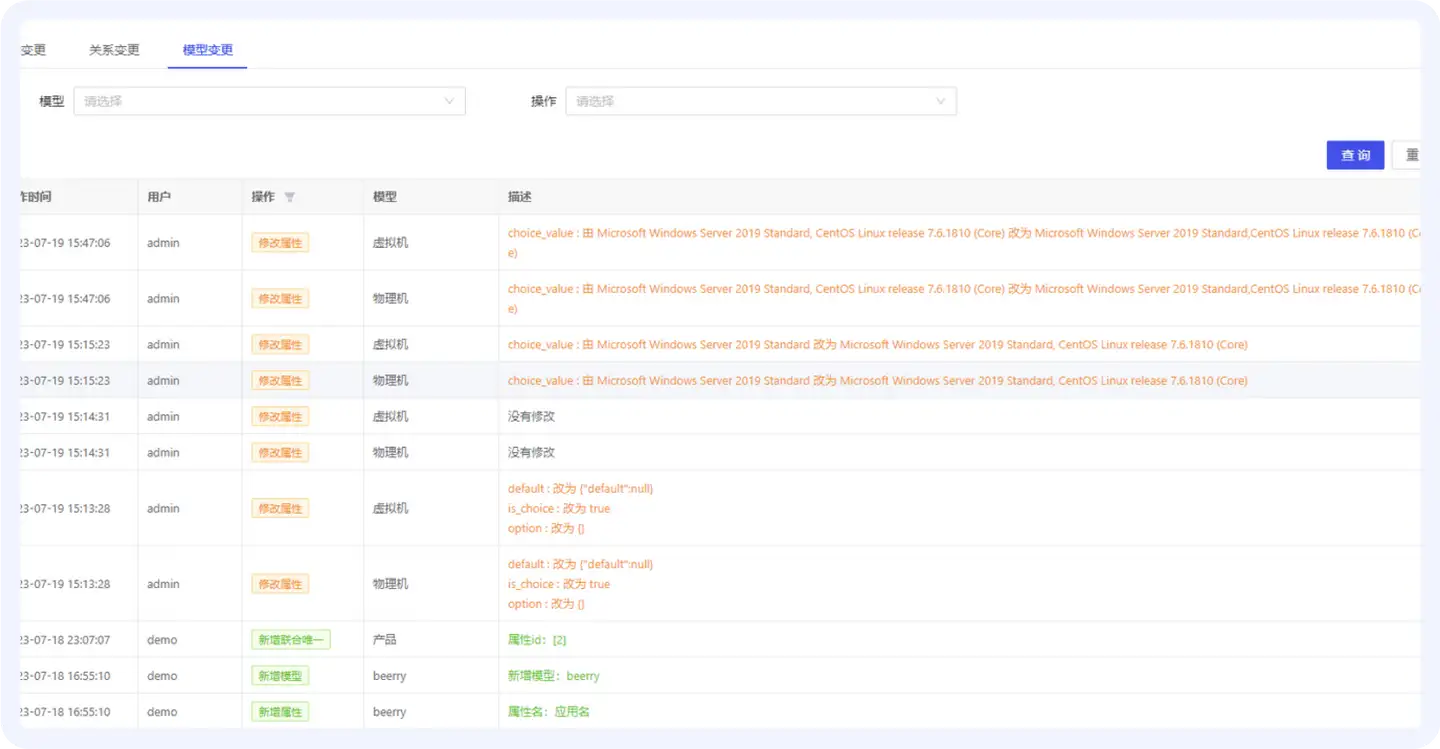The height and width of the screenshot is (749, 1440).
Task: Switch to the 关系变更 tab
Action: click(114, 50)
